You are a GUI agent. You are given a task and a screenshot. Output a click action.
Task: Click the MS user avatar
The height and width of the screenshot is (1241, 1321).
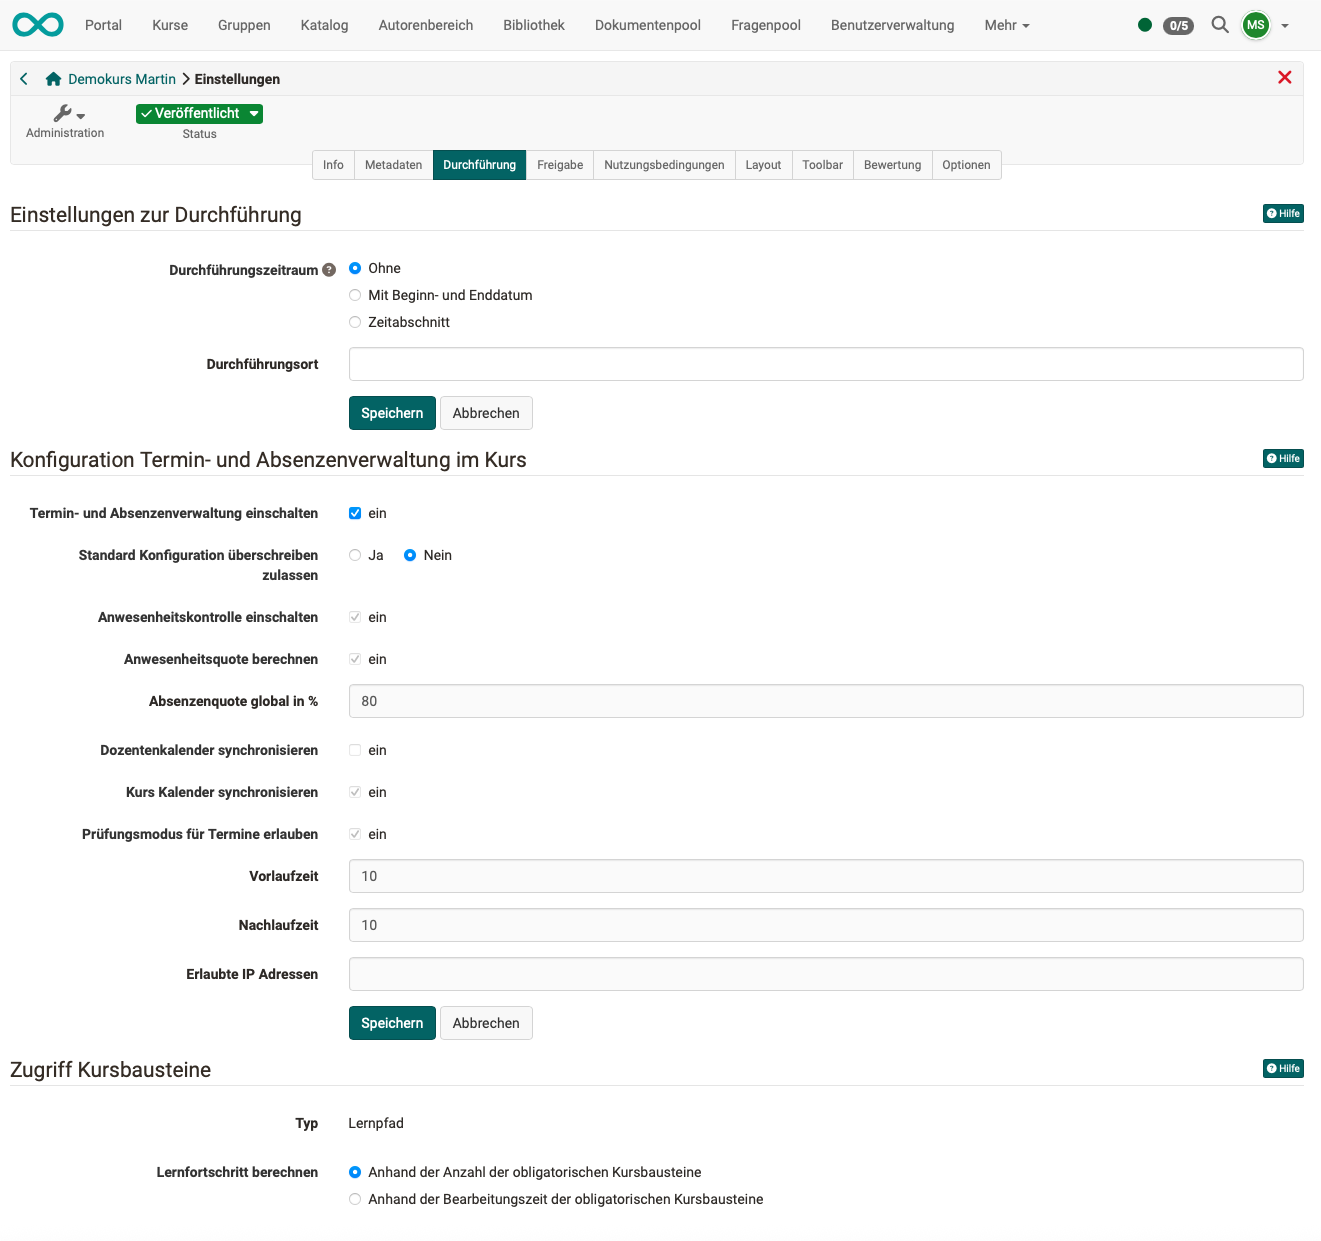1255,25
